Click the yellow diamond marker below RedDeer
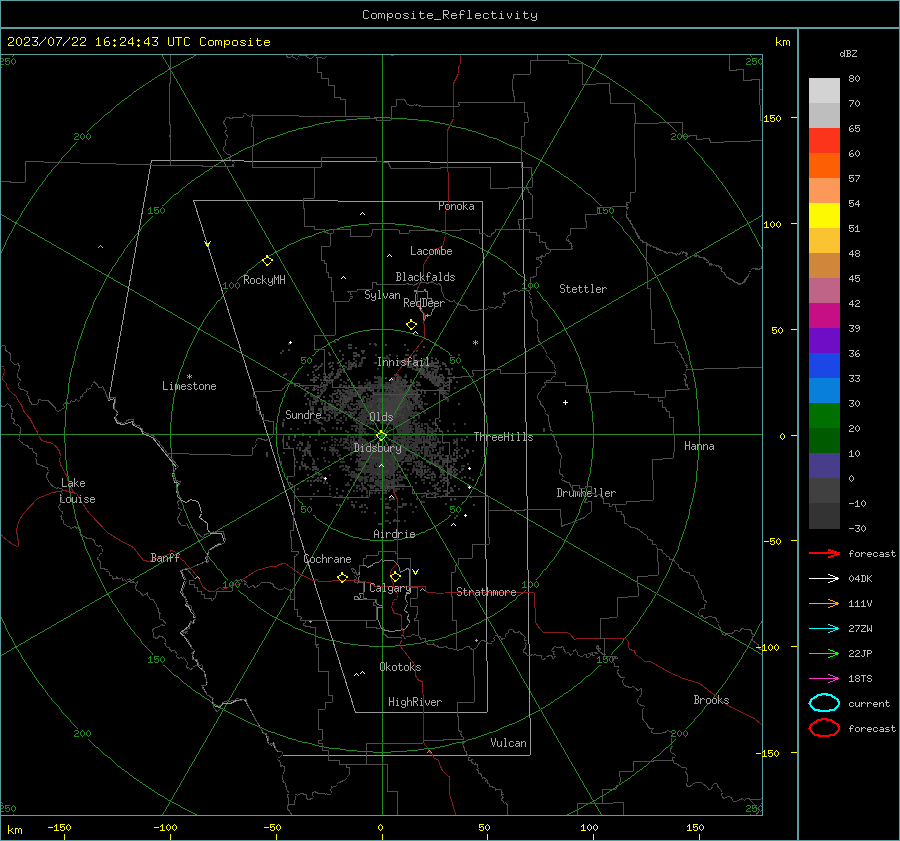The width and height of the screenshot is (900, 841). [x=411, y=325]
